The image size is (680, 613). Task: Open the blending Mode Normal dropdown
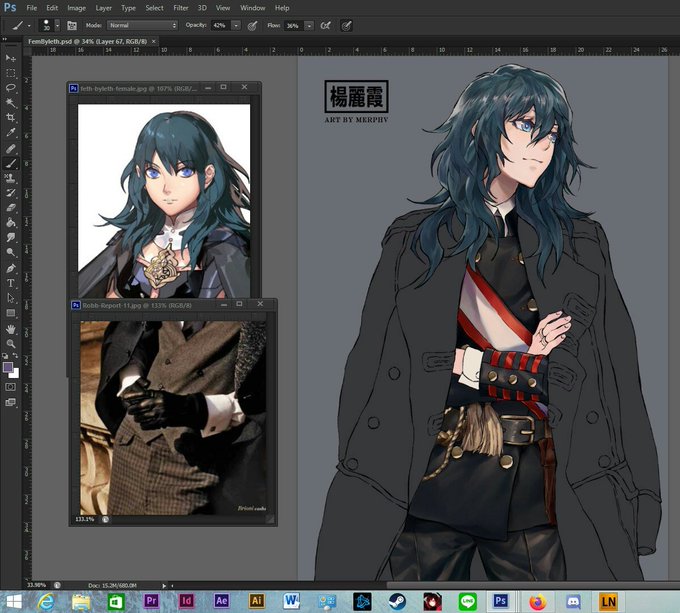[x=142, y=26]
